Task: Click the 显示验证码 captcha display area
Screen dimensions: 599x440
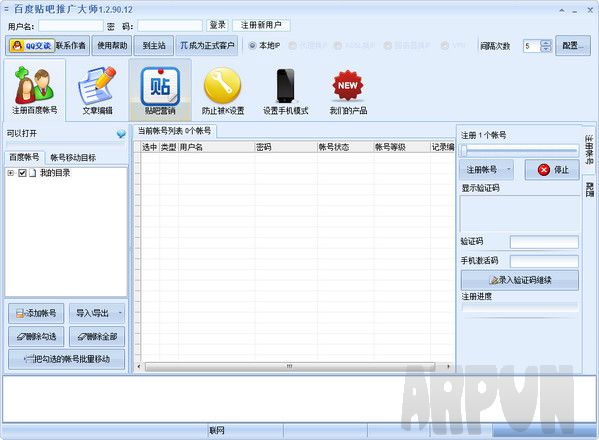Action: 520,213
